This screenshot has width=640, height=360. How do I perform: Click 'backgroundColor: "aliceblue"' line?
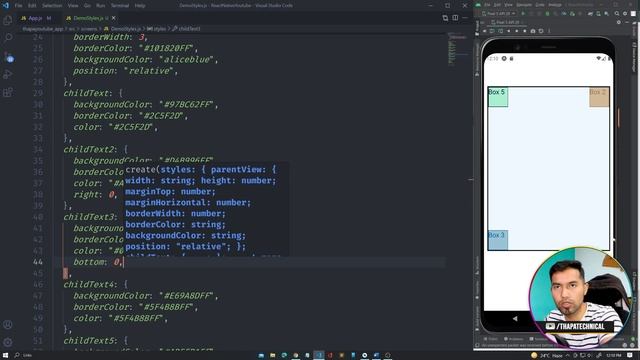146,60
